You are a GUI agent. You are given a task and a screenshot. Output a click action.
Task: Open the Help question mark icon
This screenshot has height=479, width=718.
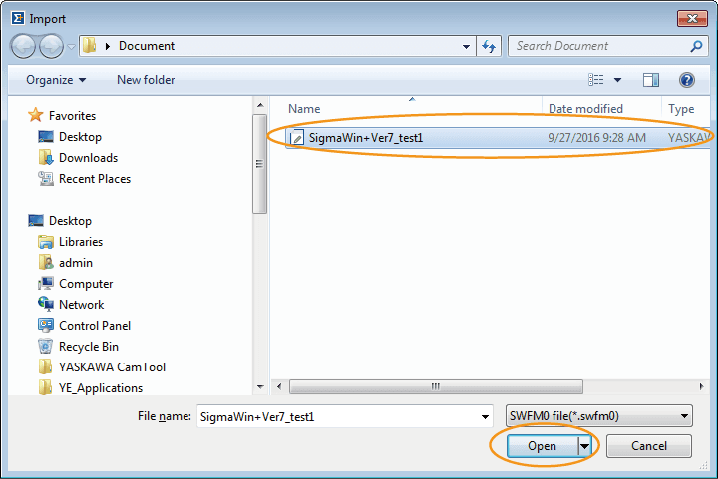click(x=687, y=80)
